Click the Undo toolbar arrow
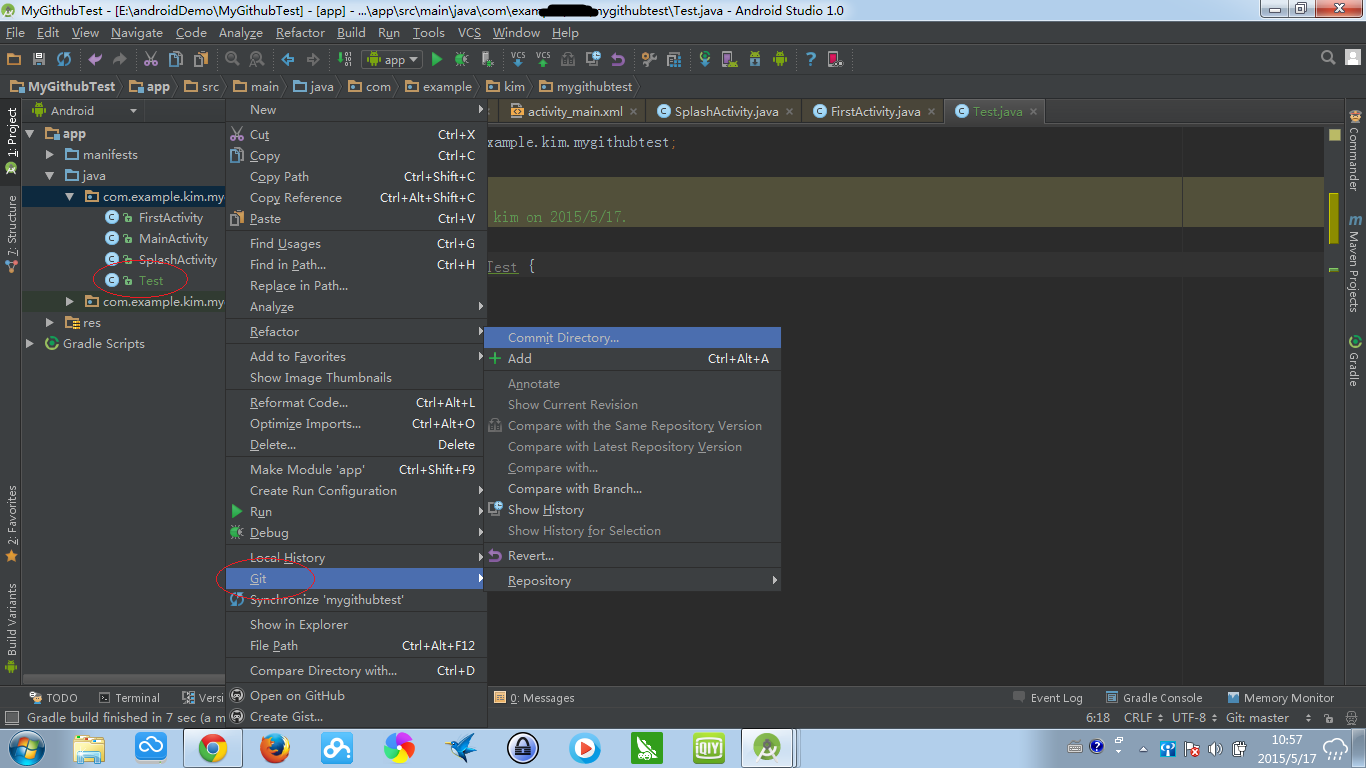Viewport: 1366px width, 768px height. pyautogui.click(x=95, y=60)
